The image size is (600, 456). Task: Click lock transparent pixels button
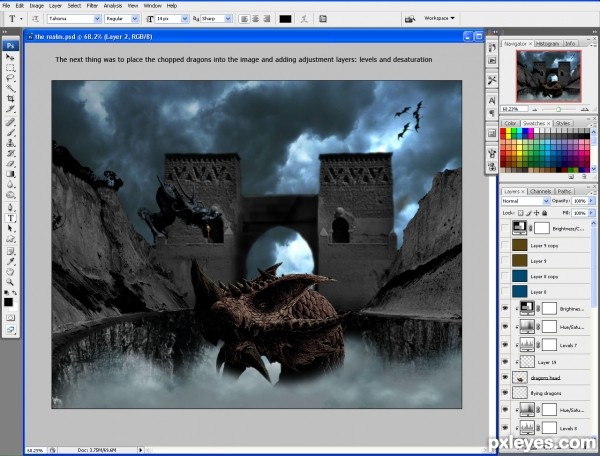click(x=520, y=213)
